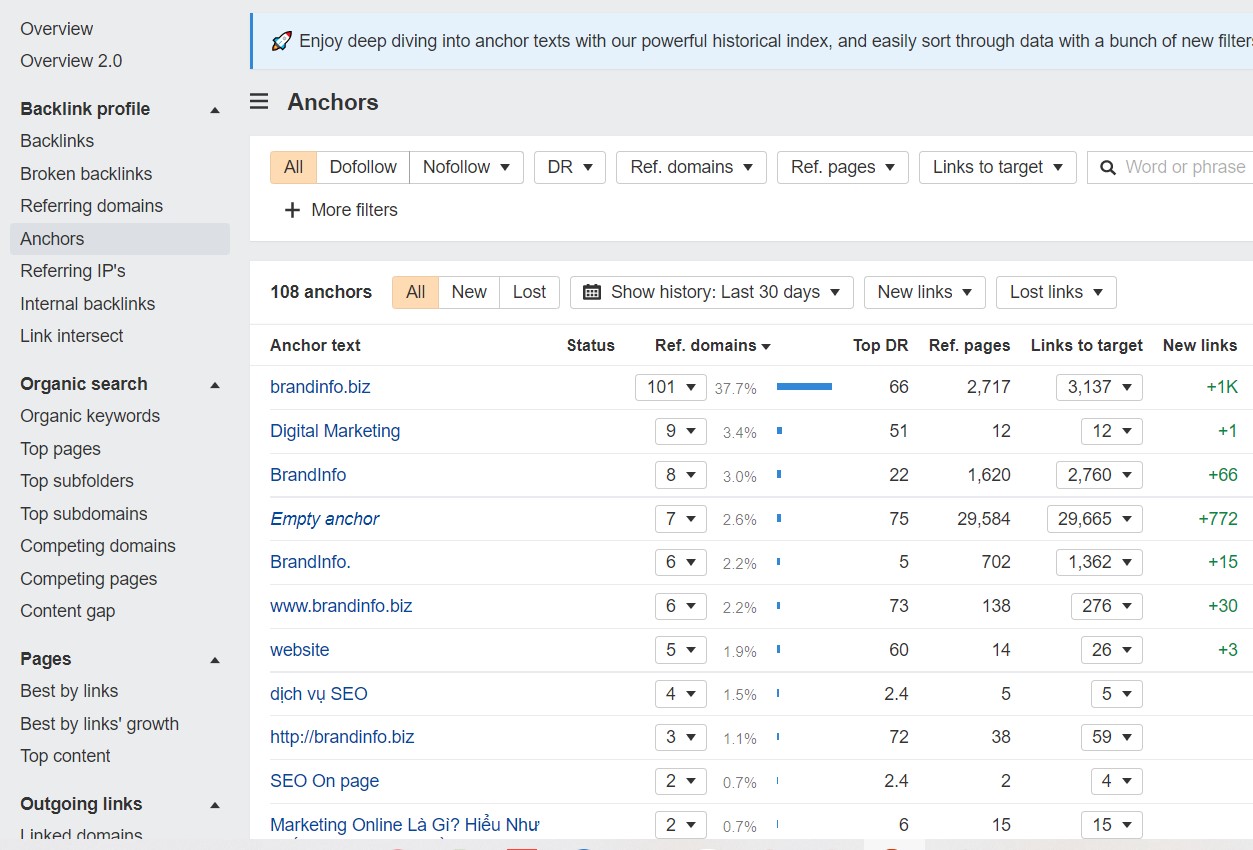Expand the 2,760 links to target dropdown
The image size is (1253, 850).
[x=1099, y=475]
